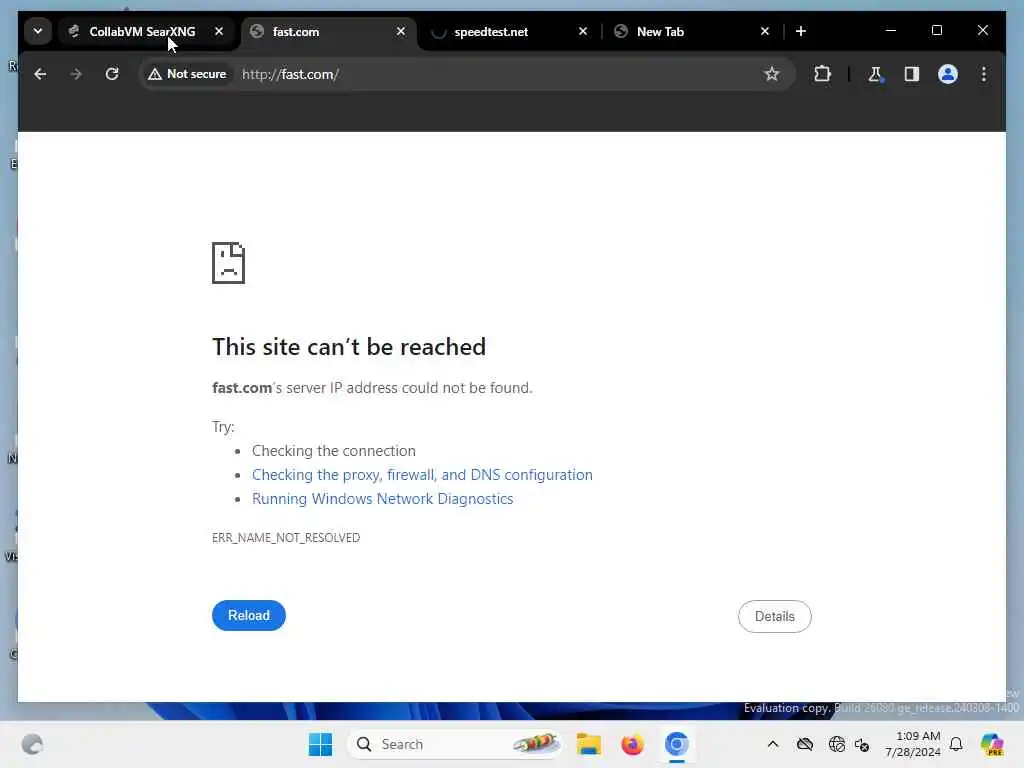This screenshot has height=768, width=1024.
Task: Open the Extensions puzzle icon
Action: tap(822, 74)
